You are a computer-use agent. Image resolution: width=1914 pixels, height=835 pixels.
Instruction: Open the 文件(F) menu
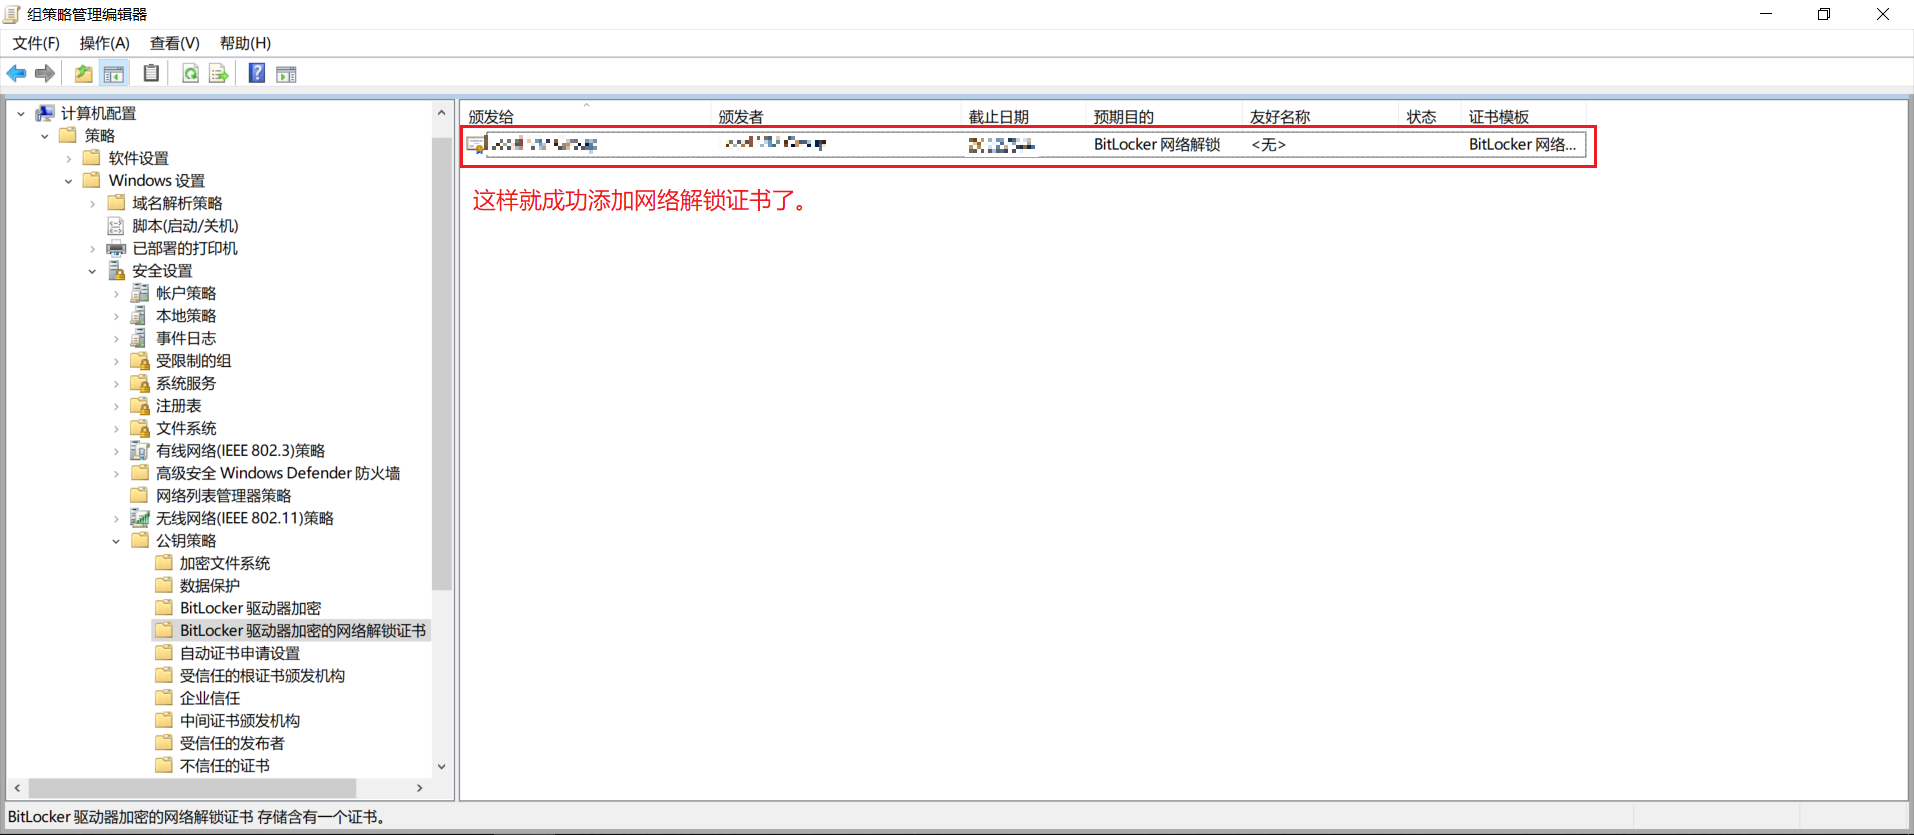pyautogui.click(x=36, y=43)
